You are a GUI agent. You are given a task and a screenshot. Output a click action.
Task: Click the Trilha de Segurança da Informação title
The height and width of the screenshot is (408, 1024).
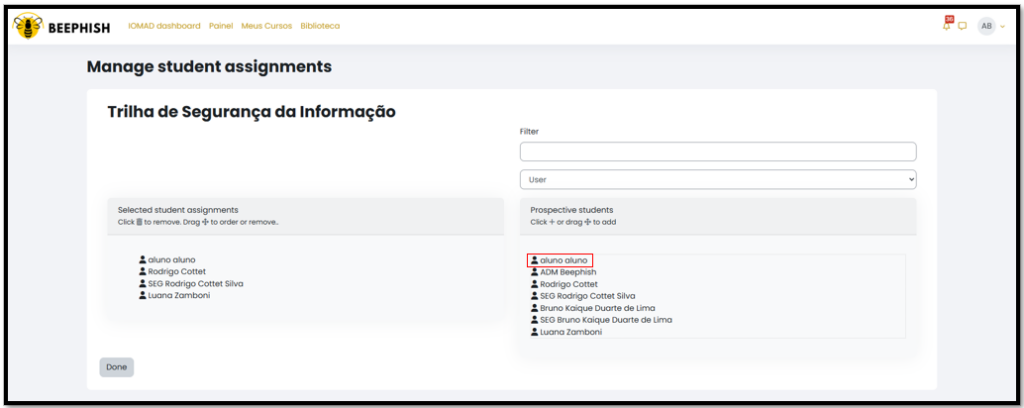coord(251,112)
